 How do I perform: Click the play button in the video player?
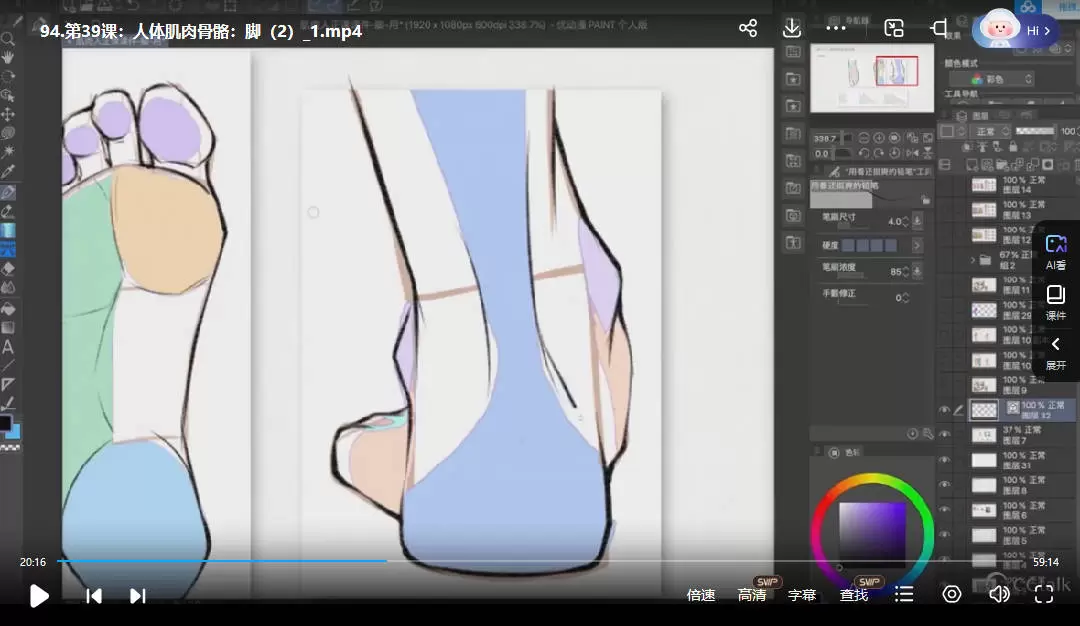point(39,596)
